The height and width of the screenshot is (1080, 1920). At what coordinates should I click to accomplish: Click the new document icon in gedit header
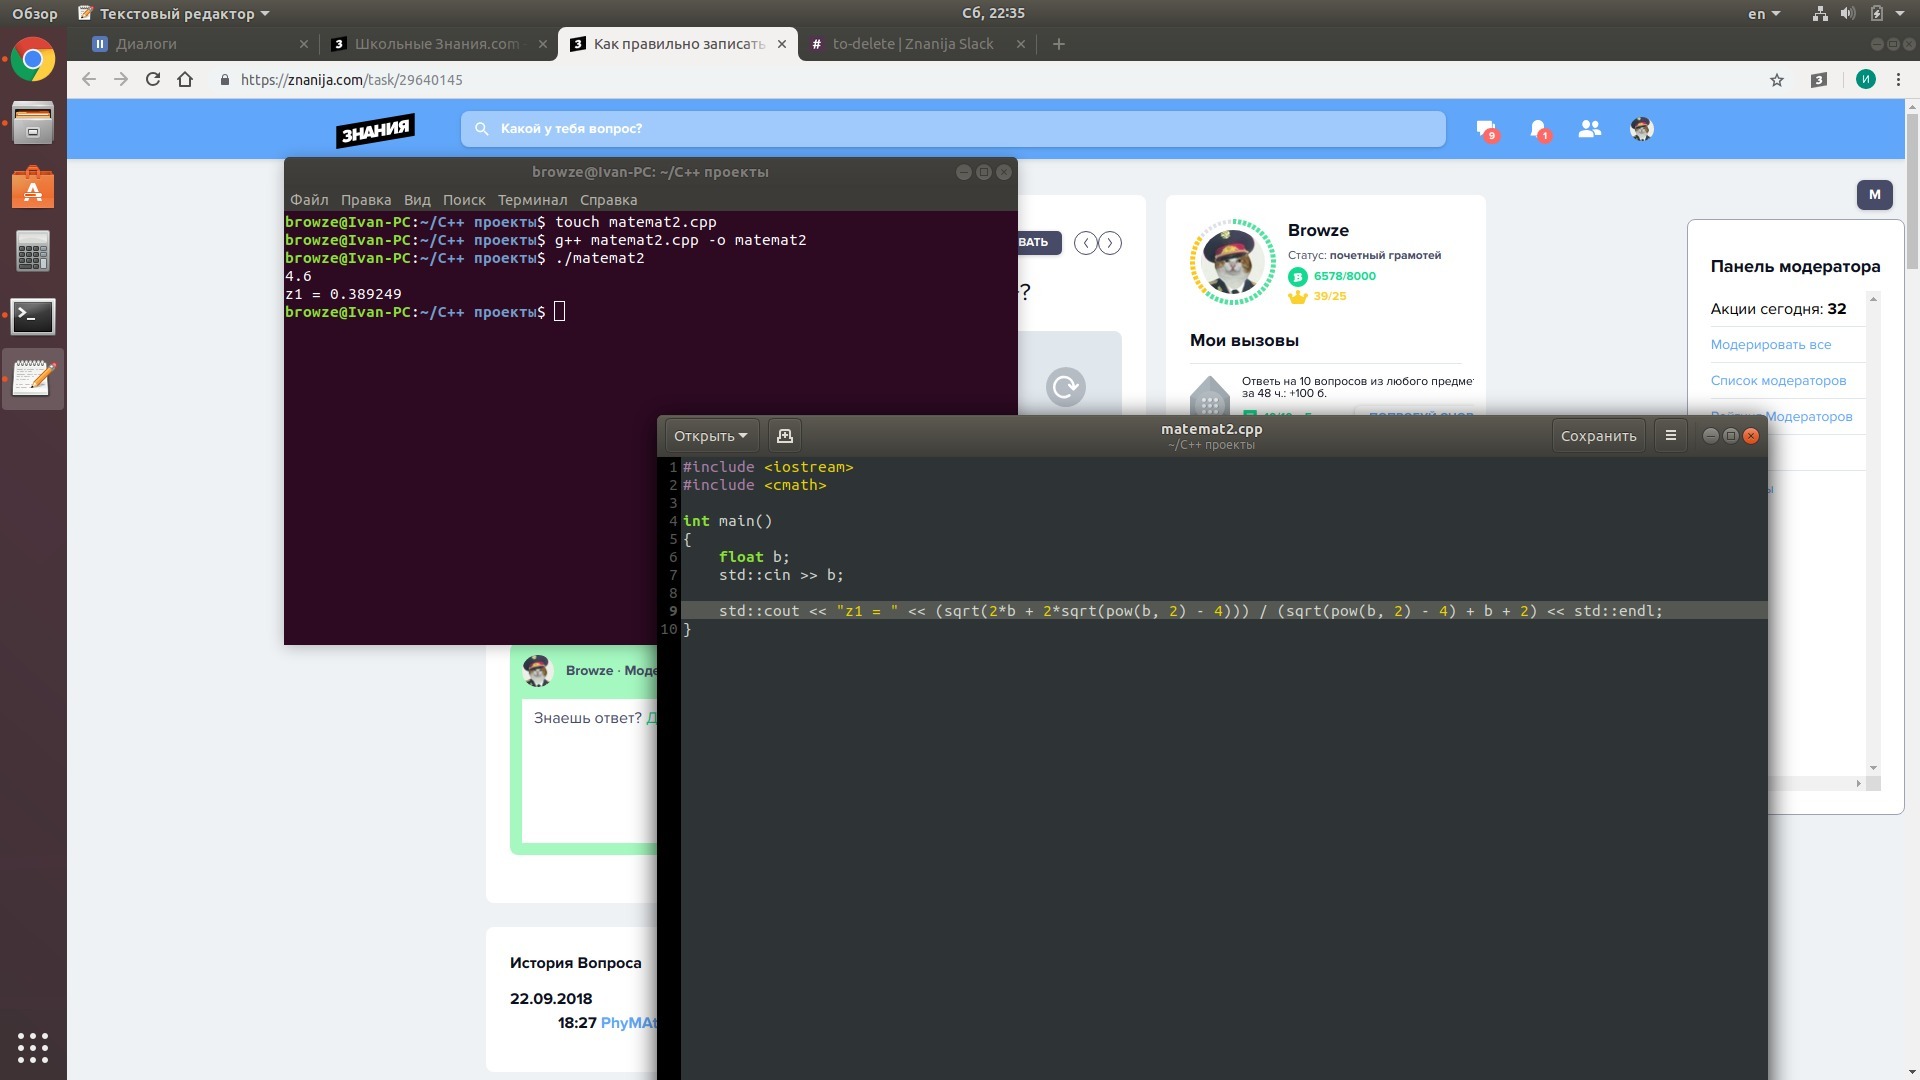784,436
